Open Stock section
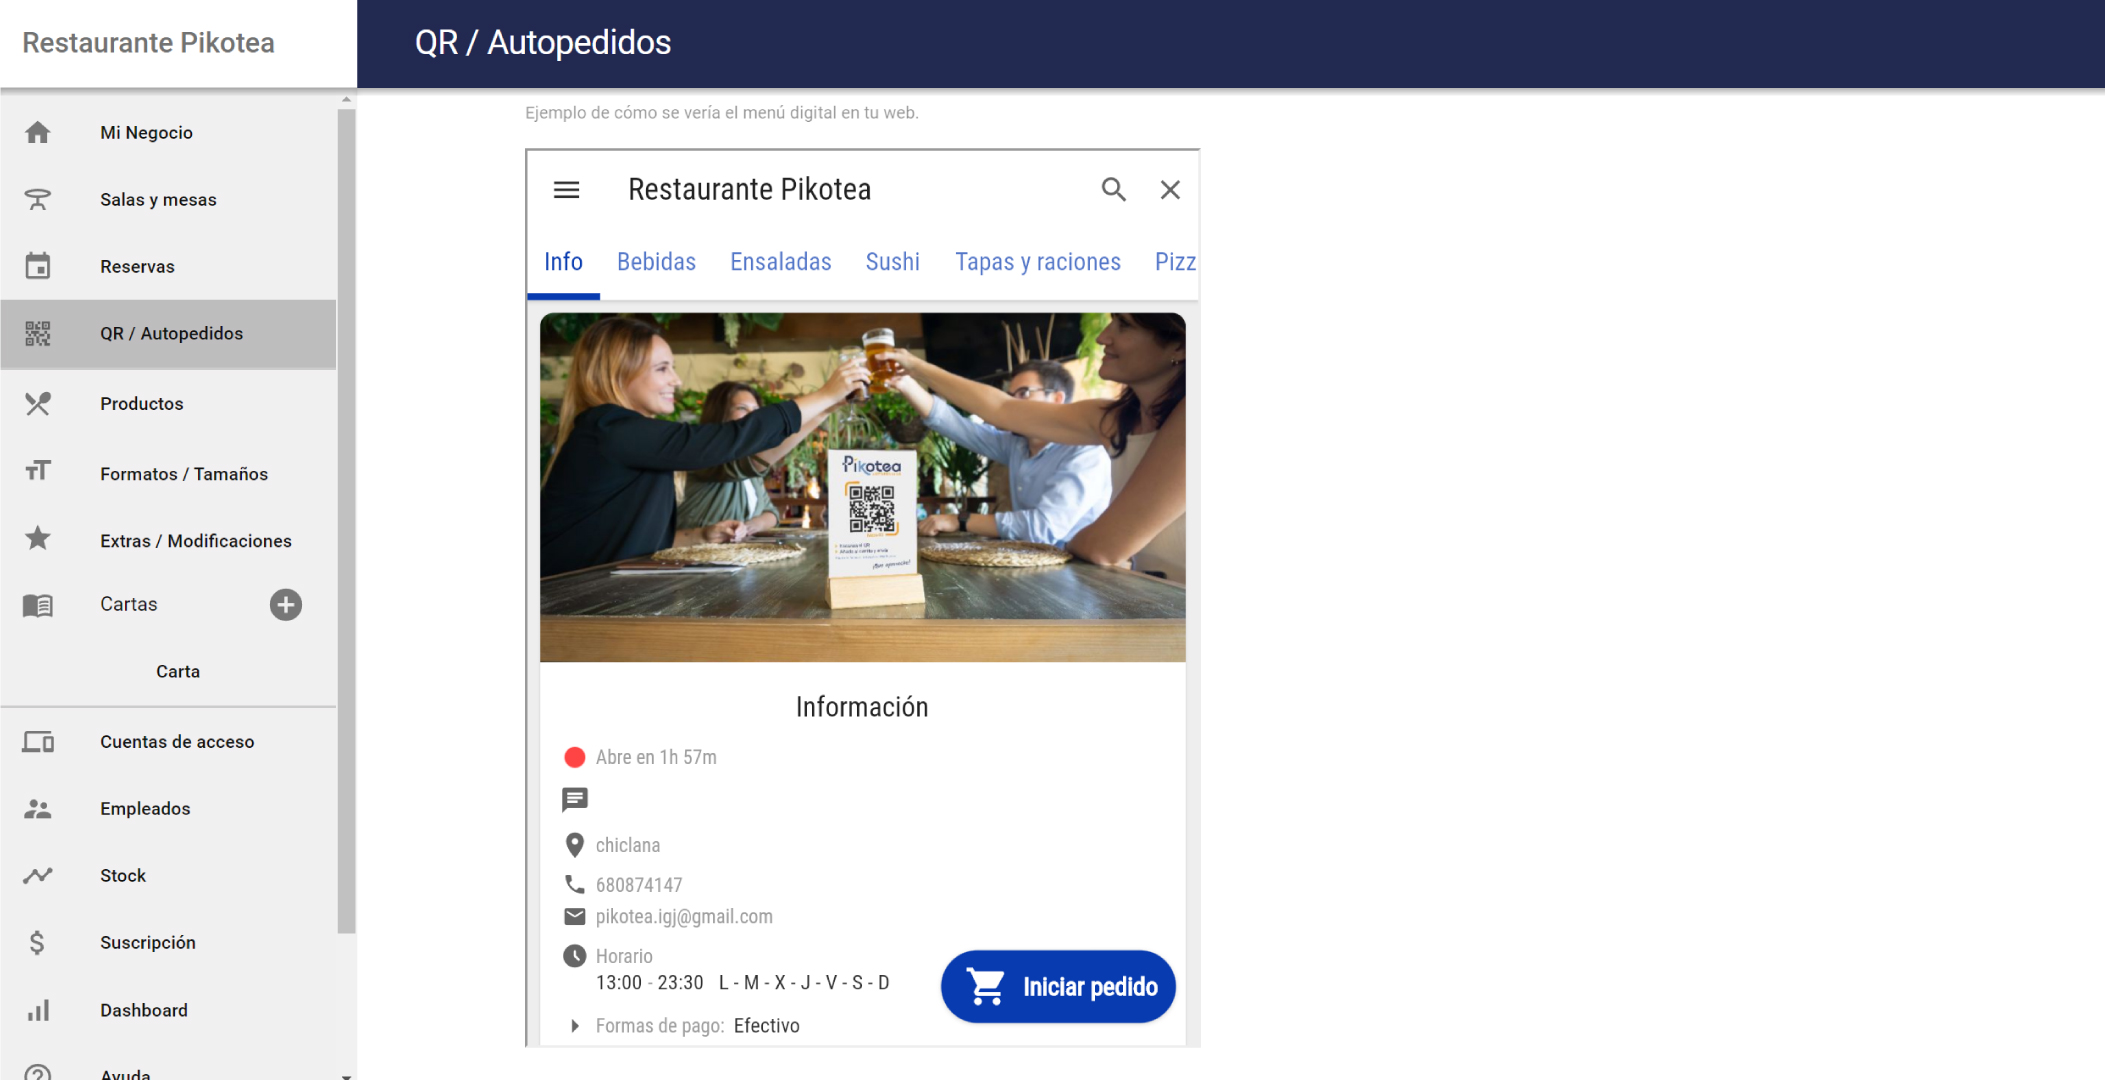 (168, 875)
